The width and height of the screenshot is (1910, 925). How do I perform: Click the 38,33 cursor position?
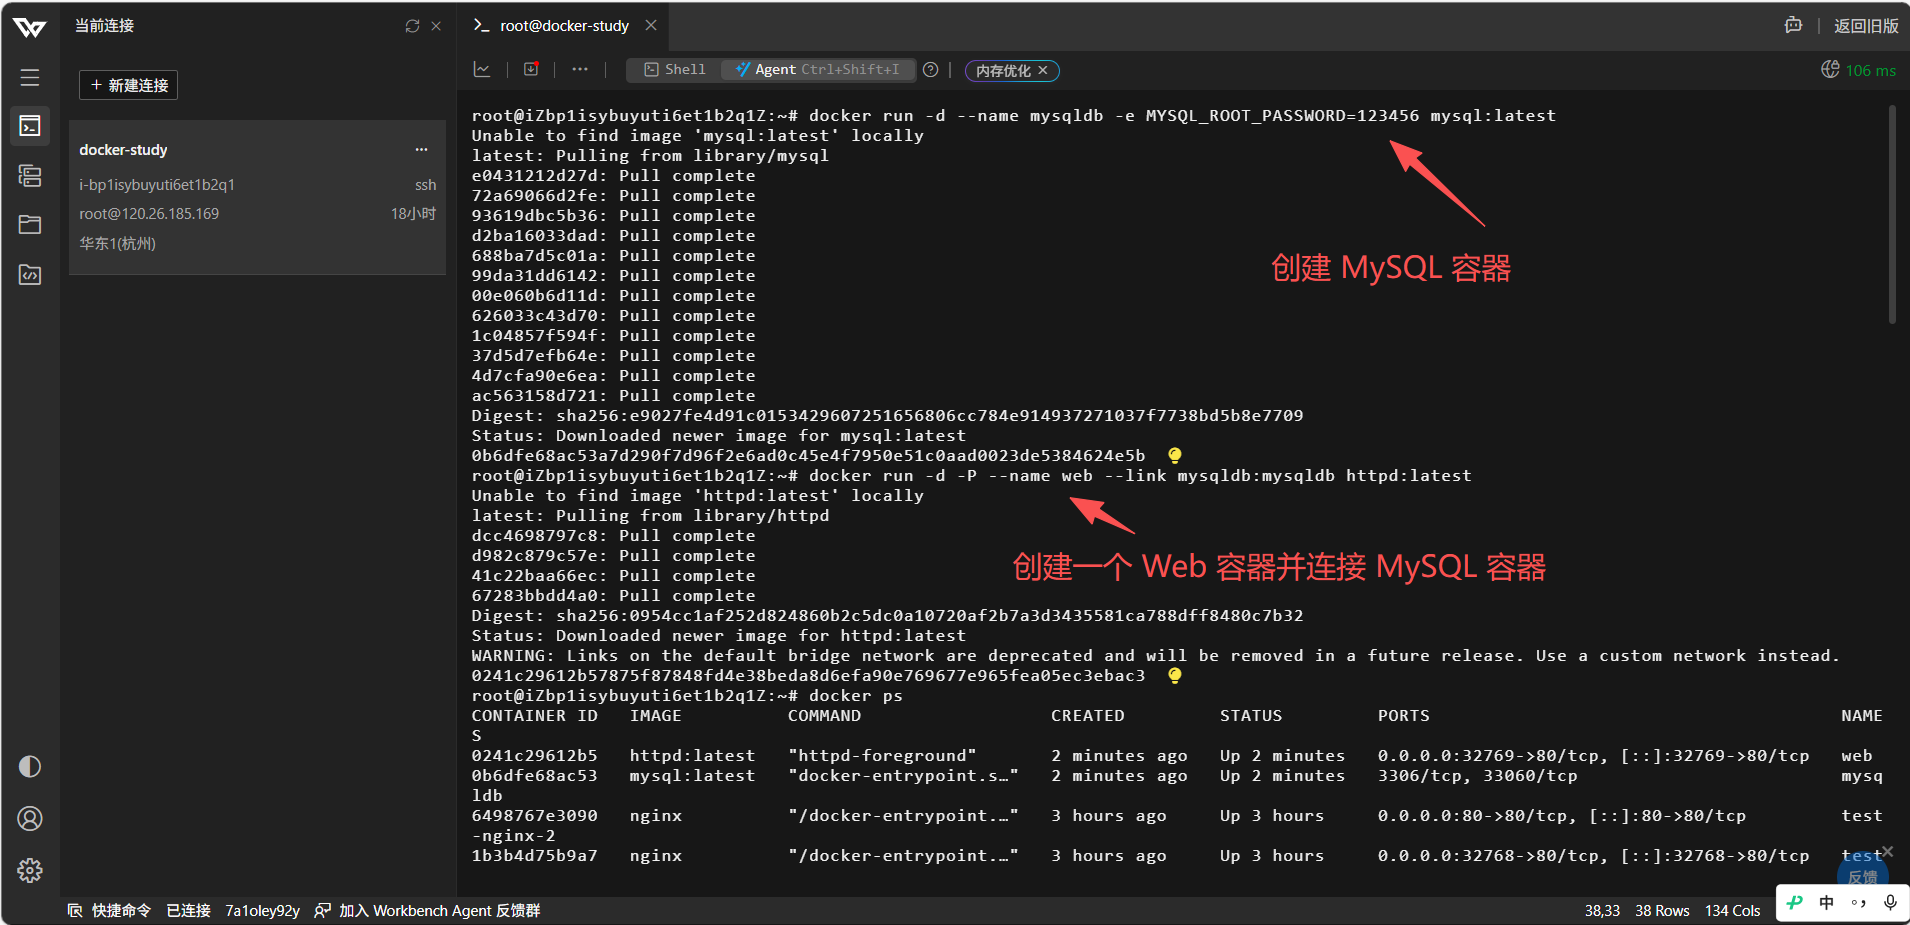(1602, 910)
